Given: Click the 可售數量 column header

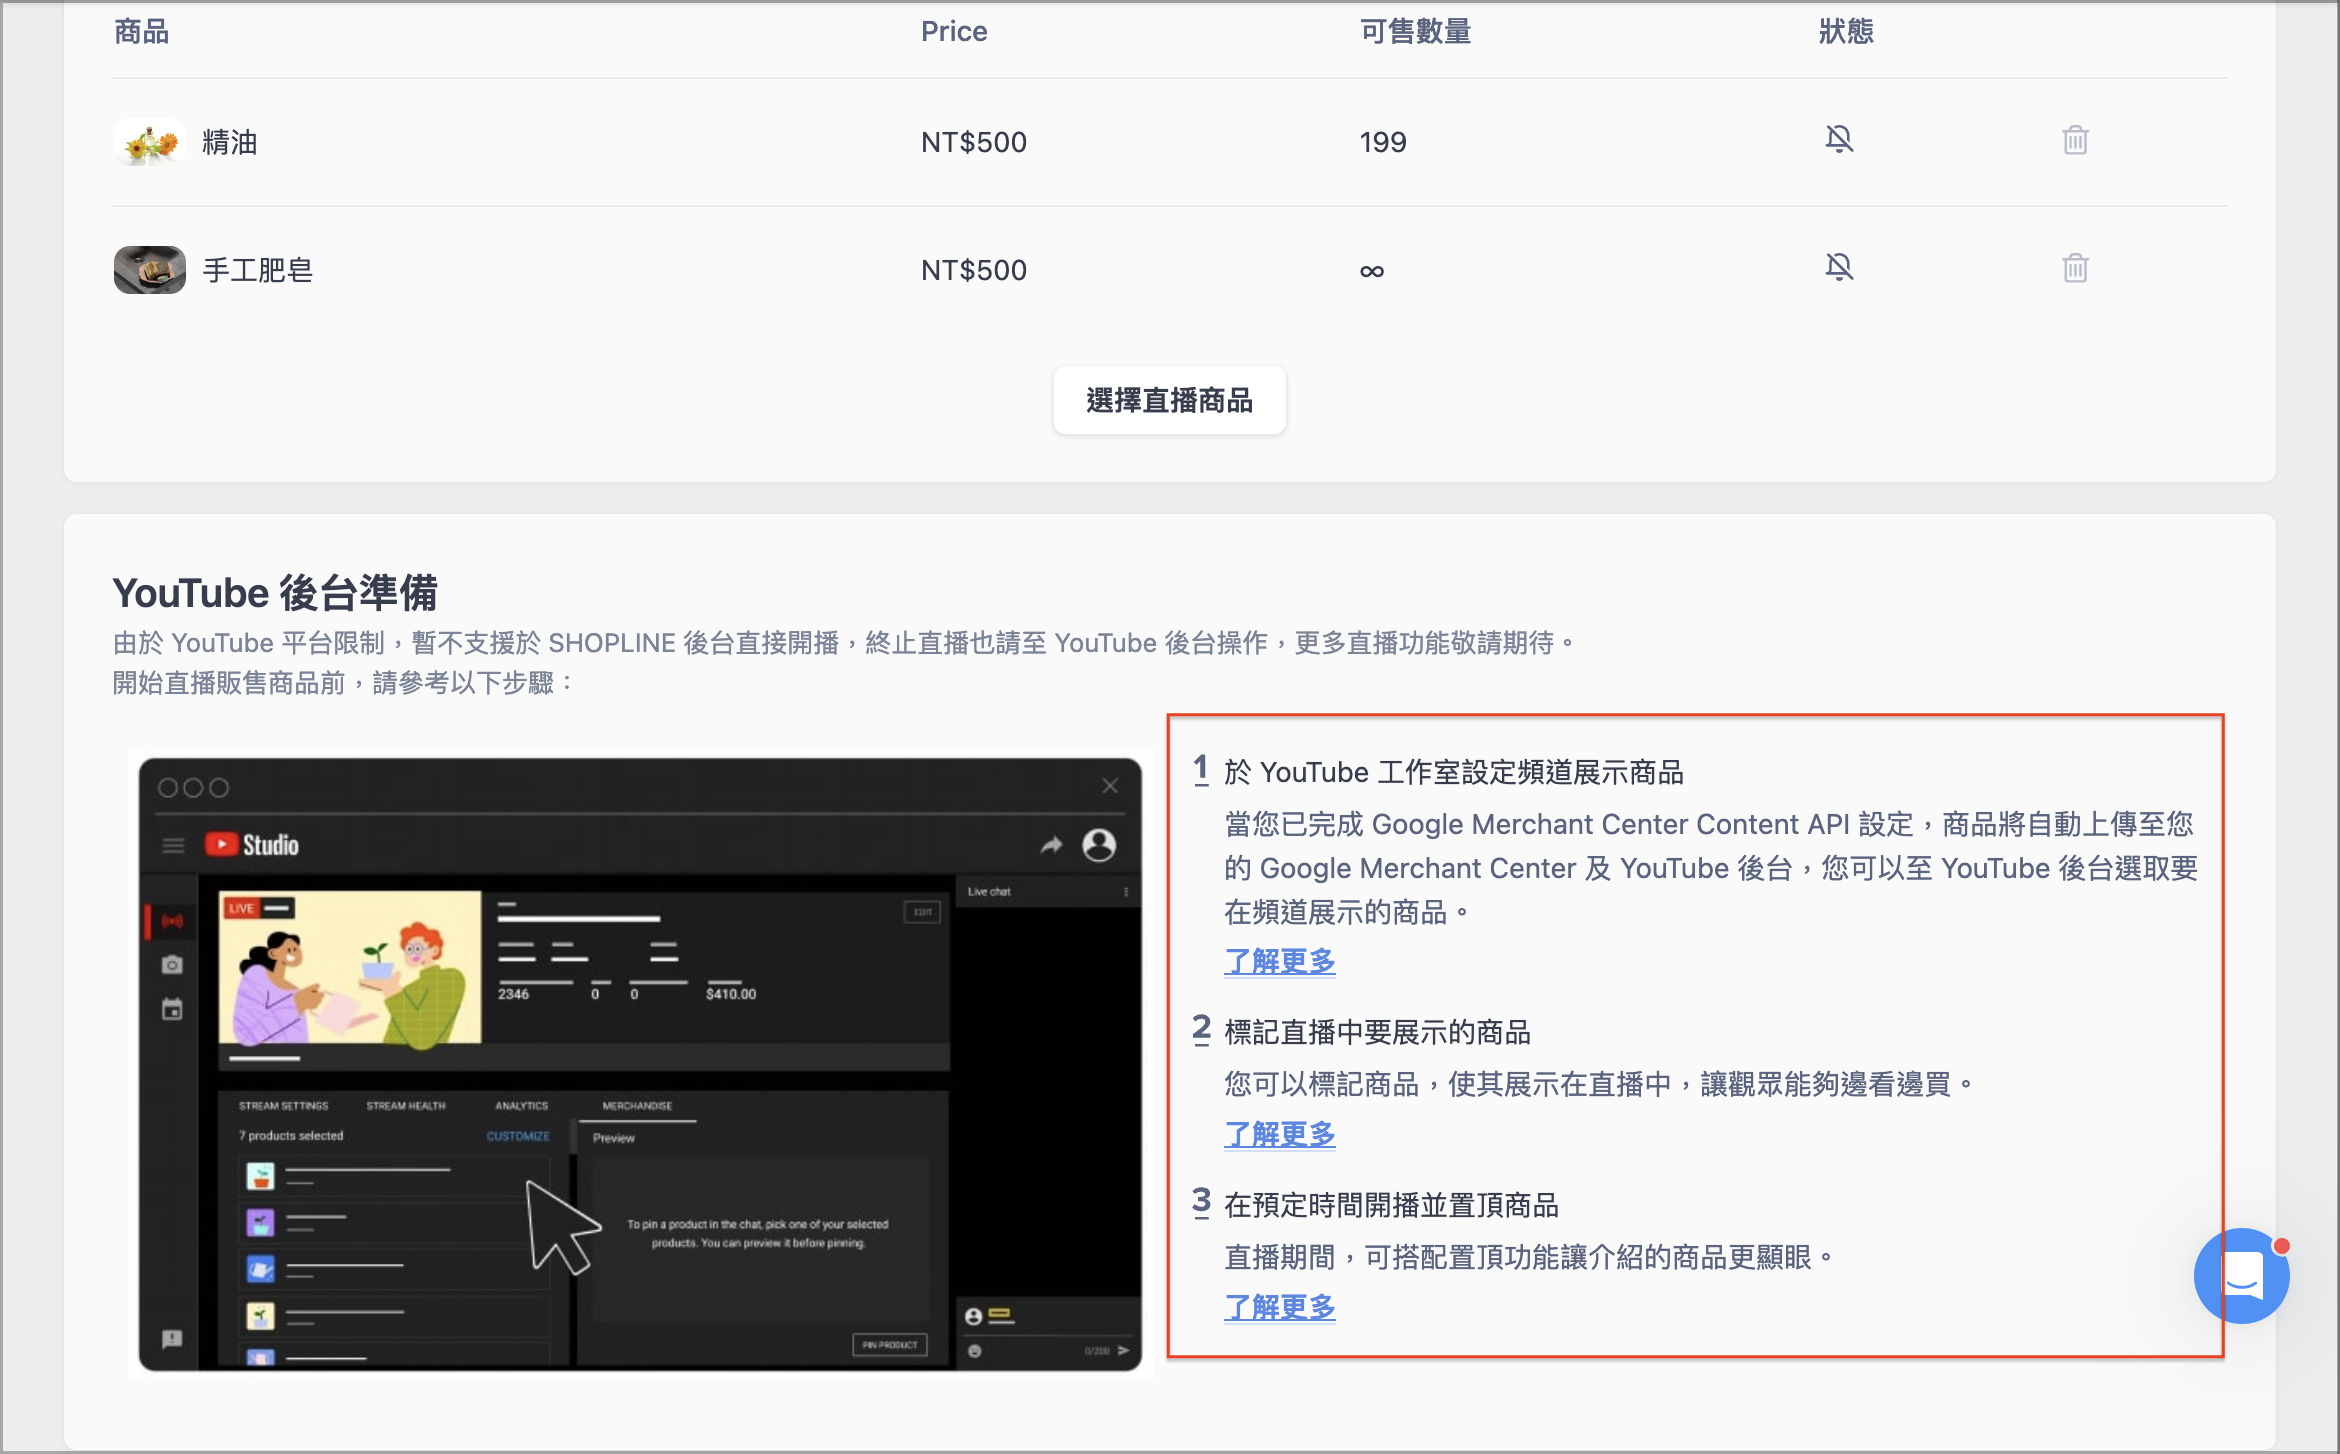Looking at the screenshot, I should 1415,32.
